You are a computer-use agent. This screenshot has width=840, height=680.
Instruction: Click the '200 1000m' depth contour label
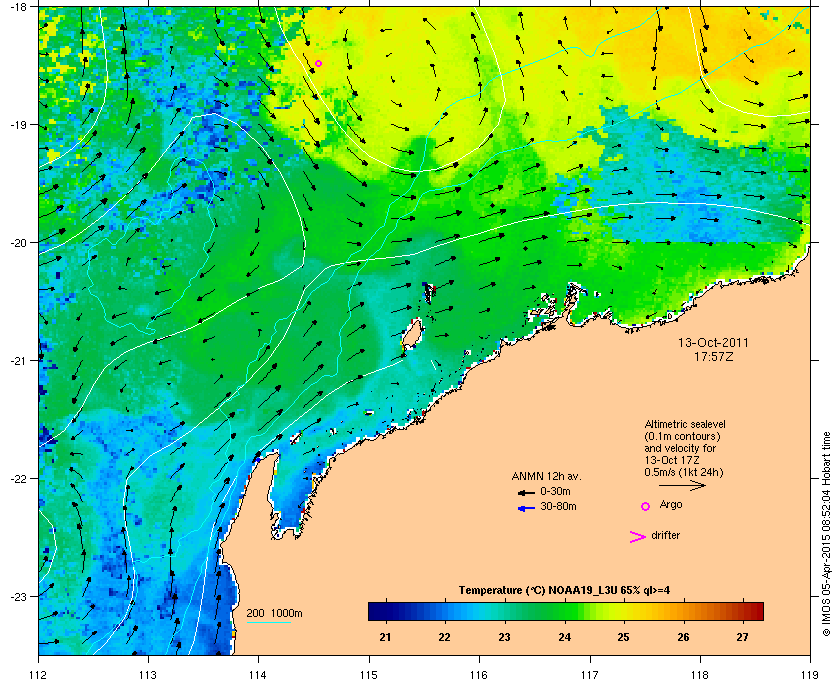click(x=274, y=614)
